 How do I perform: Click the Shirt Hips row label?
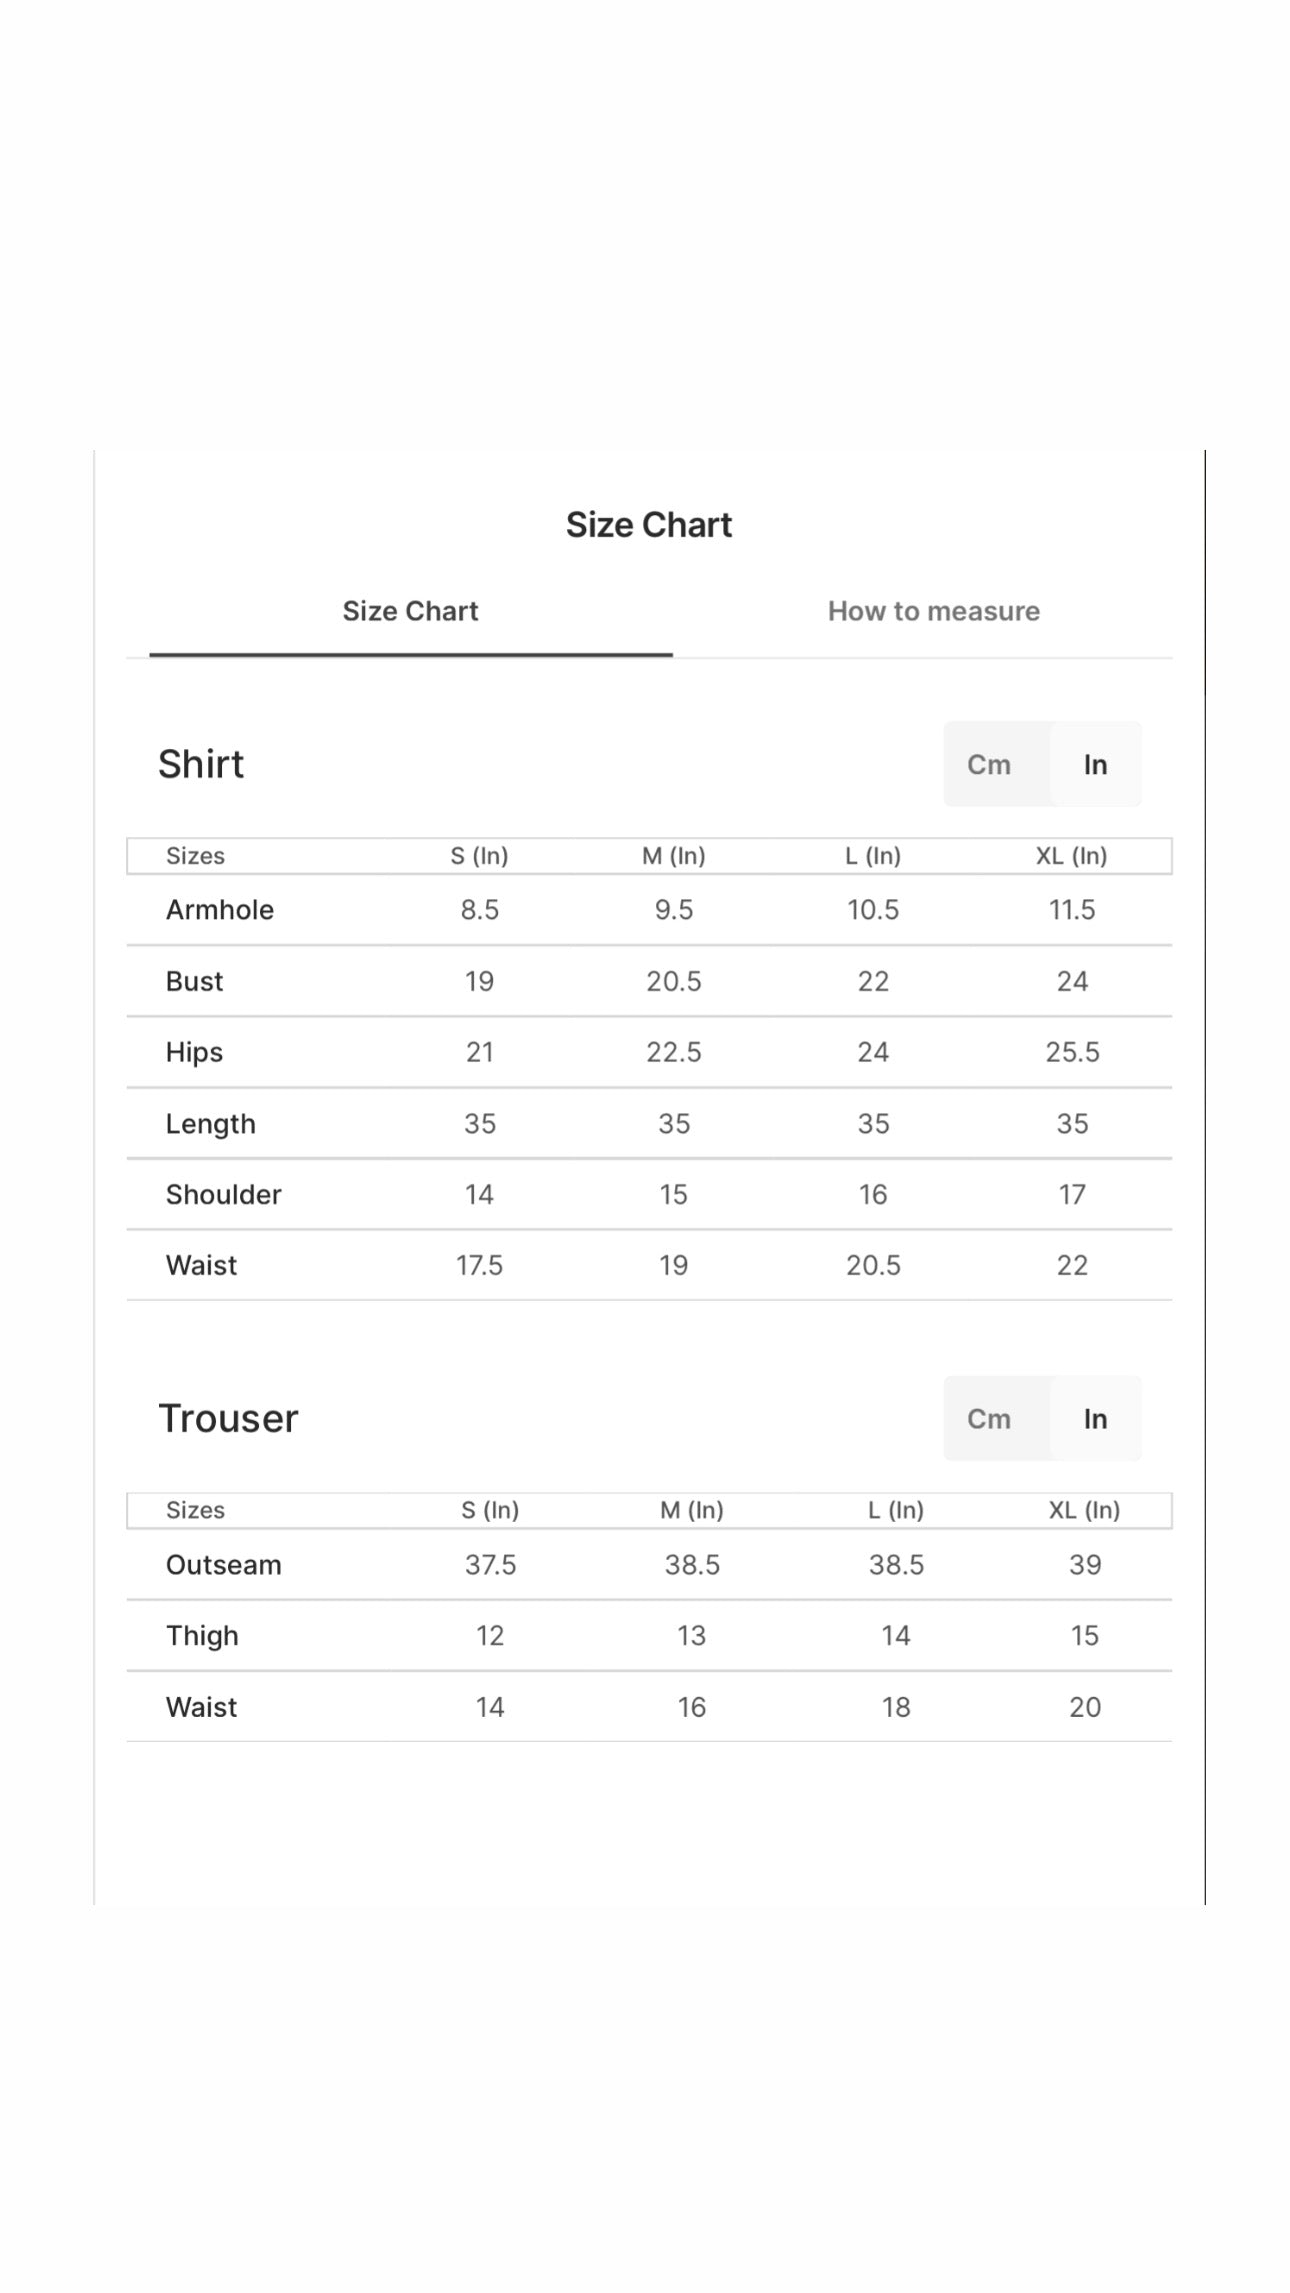194,1052
